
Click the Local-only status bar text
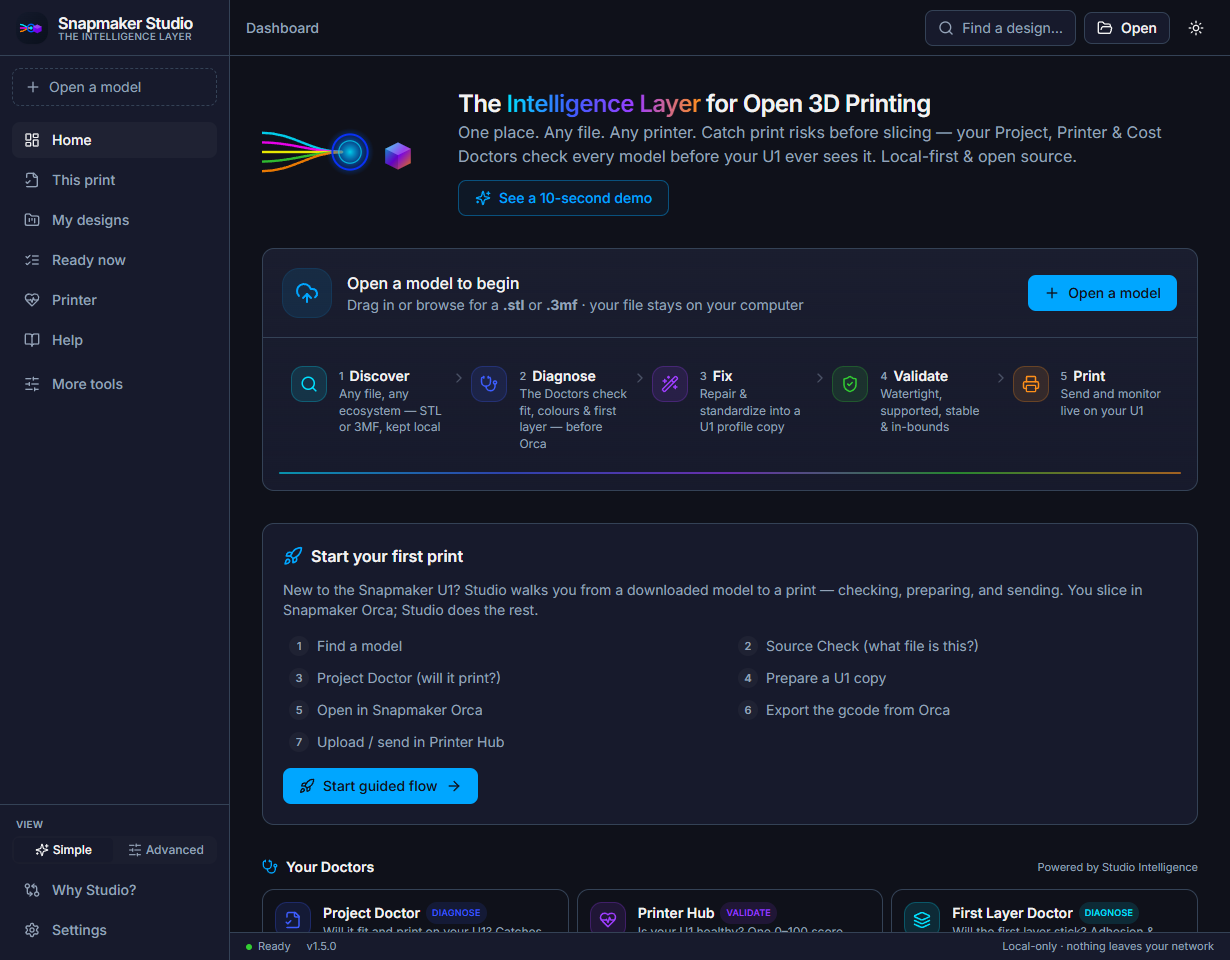coord(1108,946)
